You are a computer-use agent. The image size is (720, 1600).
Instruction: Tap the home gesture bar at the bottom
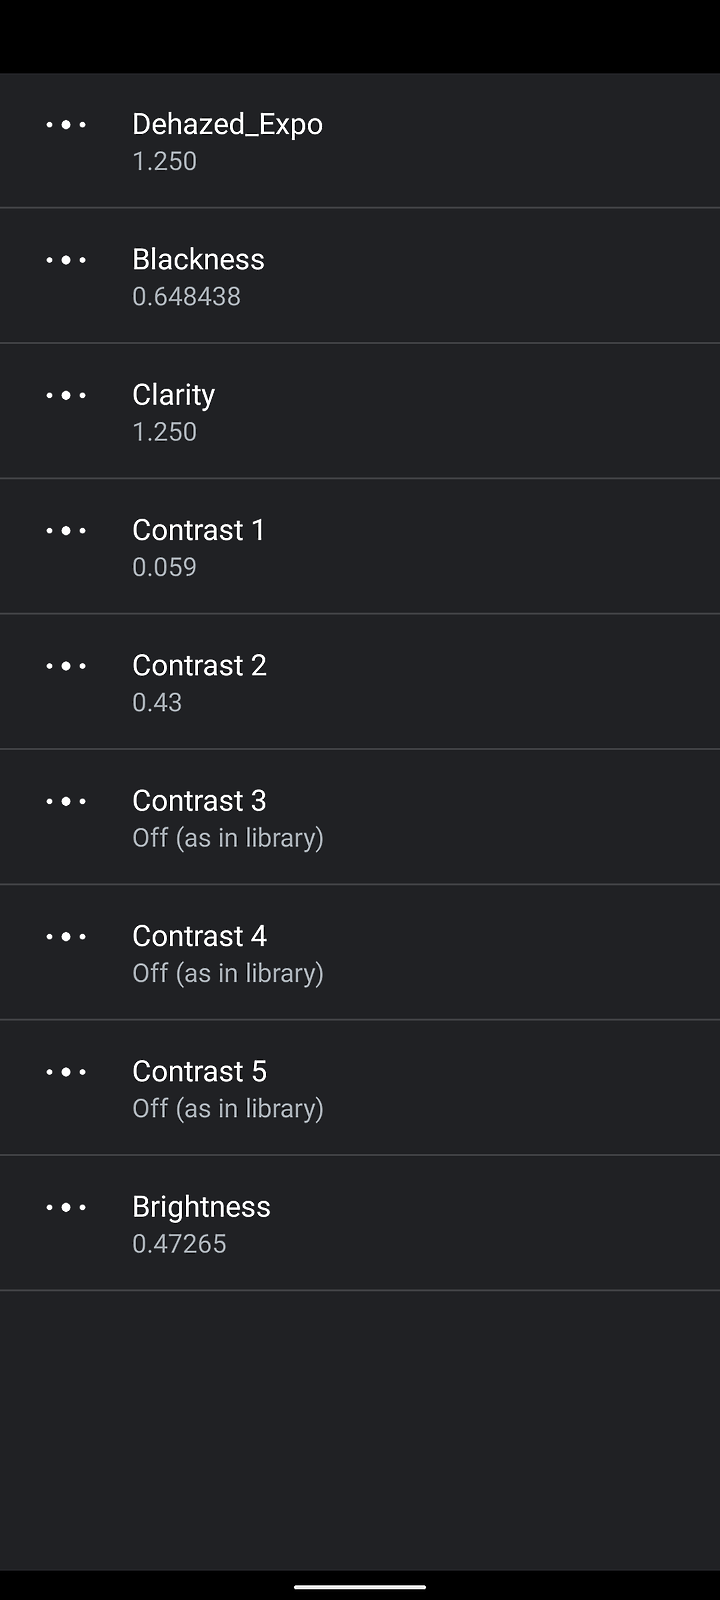pyautogui.click(x=360, y=1586)
